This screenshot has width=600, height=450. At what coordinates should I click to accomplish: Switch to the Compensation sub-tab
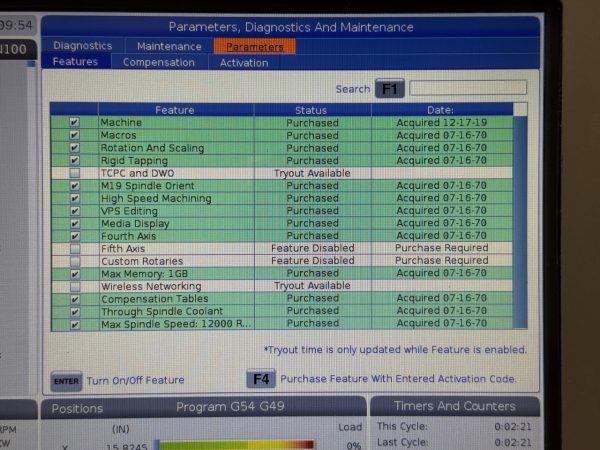click(159, 62)
